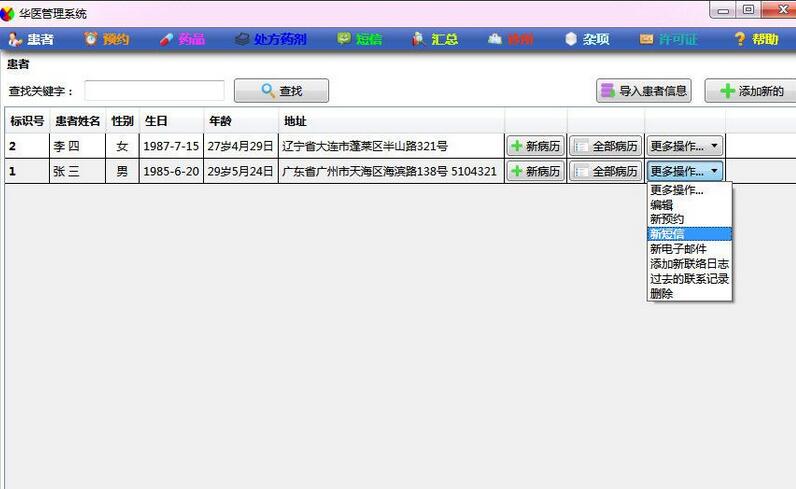796x489 pixels.
Task: Open the 患者 patients module icon
Action: 15,39
